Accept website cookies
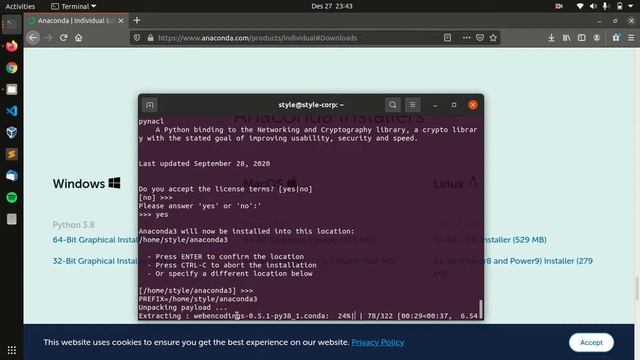This screenshot has width=640, height=360. (x=591, y=342)
